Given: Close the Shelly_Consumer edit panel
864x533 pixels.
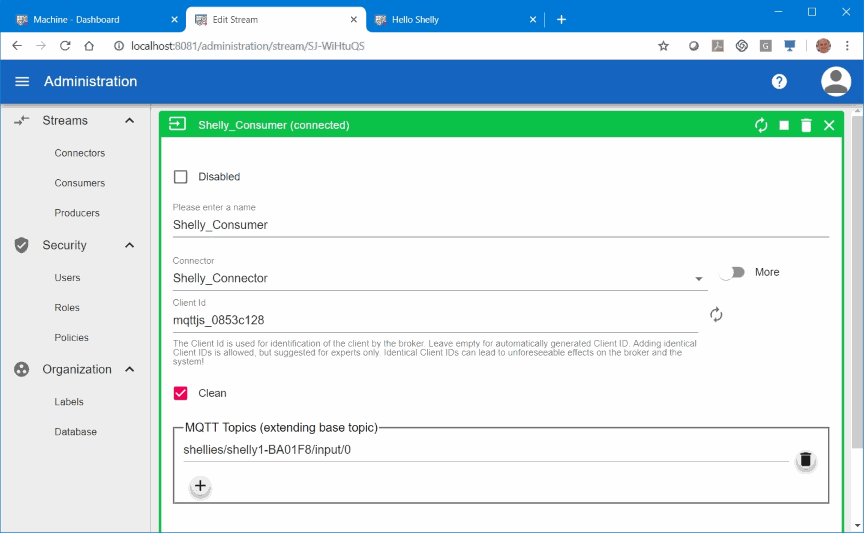Looking at the screenshot, I should pos(829,125).
